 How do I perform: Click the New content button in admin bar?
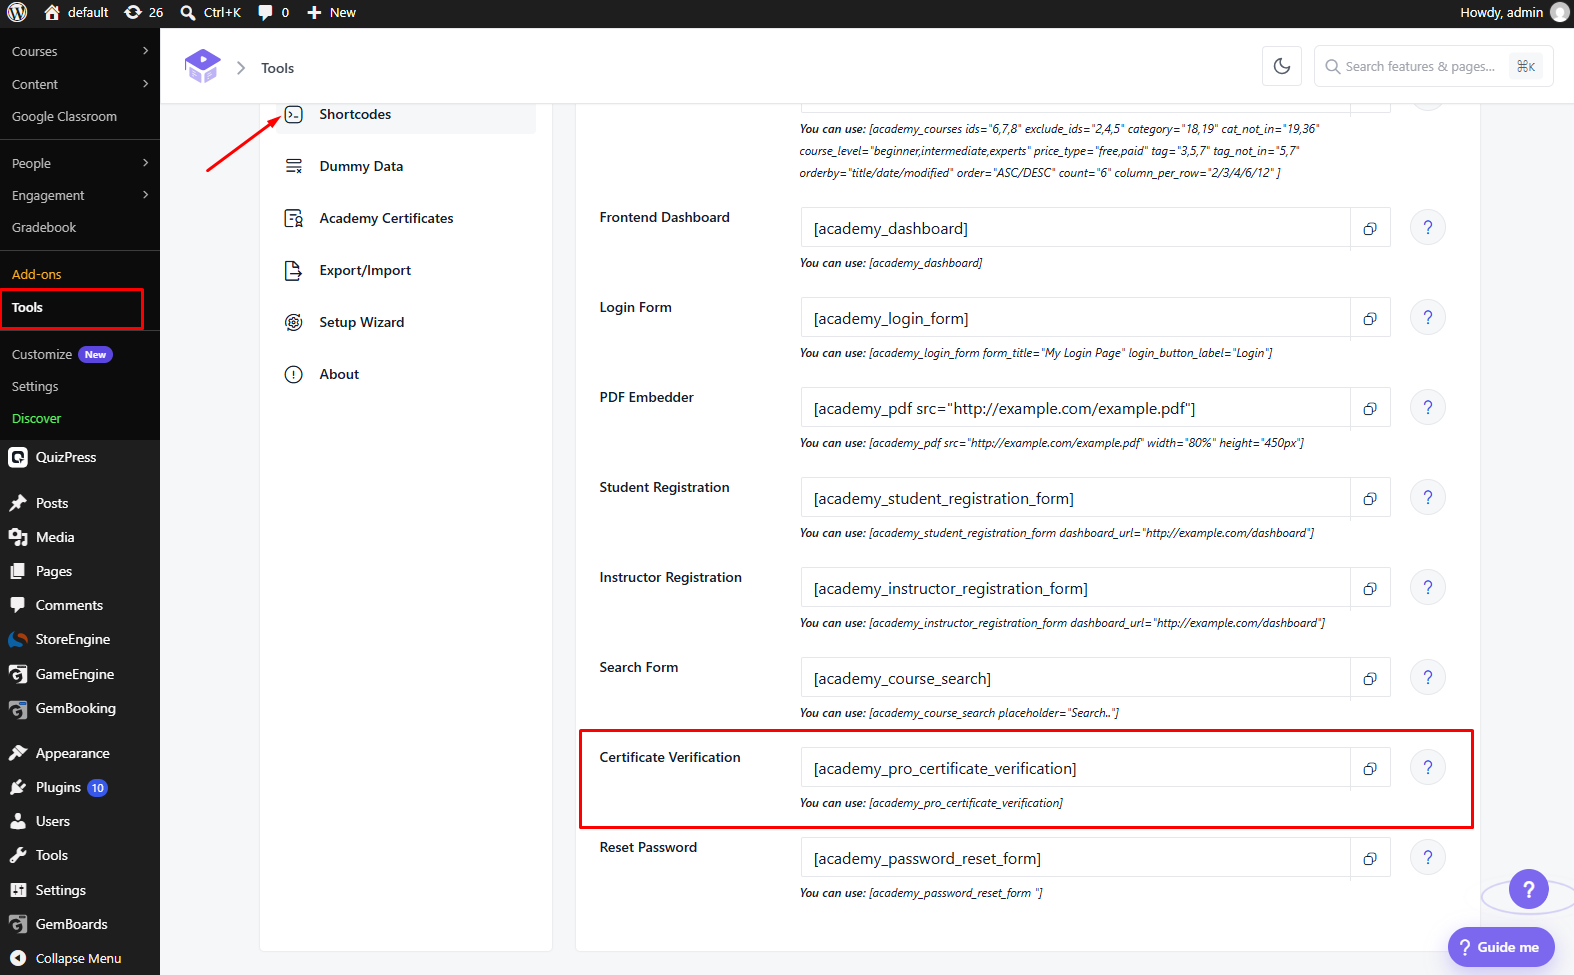pos(331,12)
